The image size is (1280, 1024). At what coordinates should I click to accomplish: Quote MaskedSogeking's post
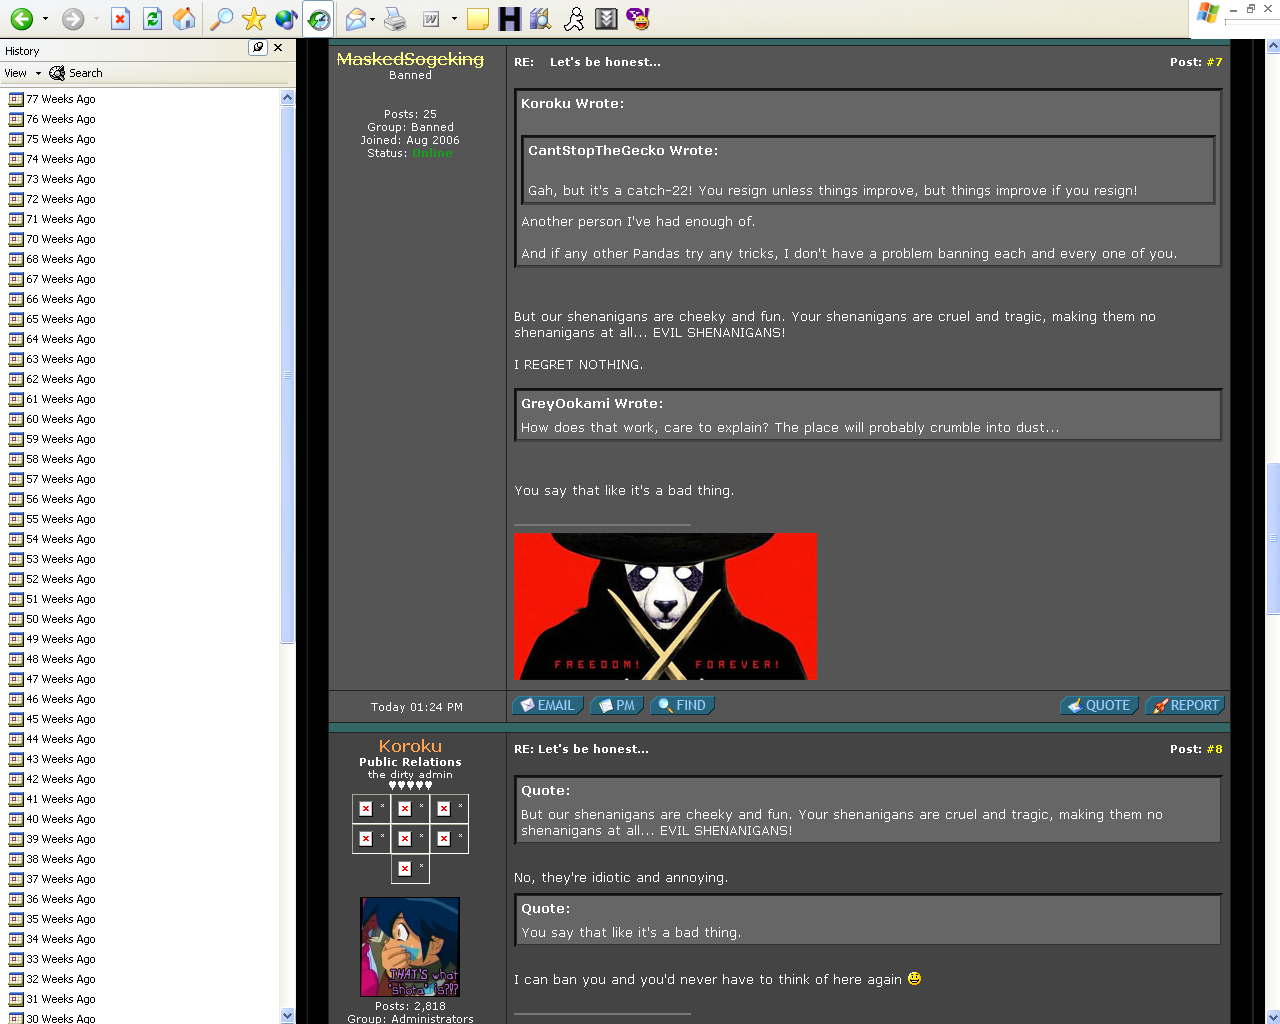[x=1099, y=705]
